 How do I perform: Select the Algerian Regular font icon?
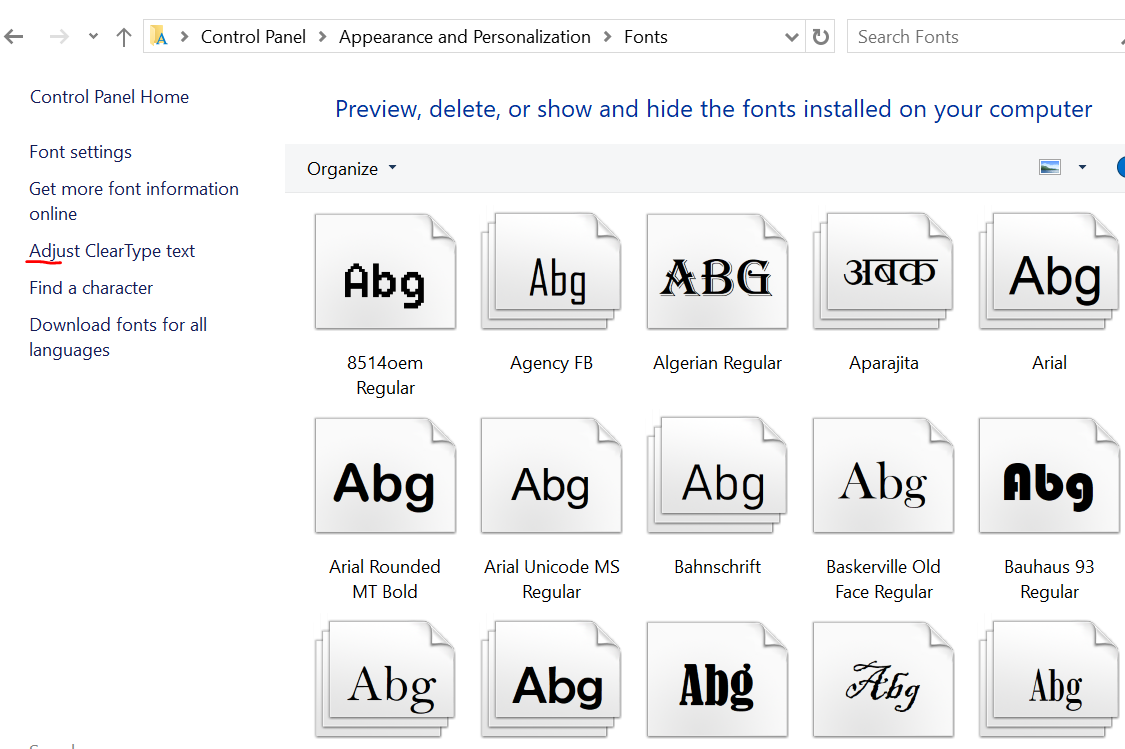coord(717,273)
